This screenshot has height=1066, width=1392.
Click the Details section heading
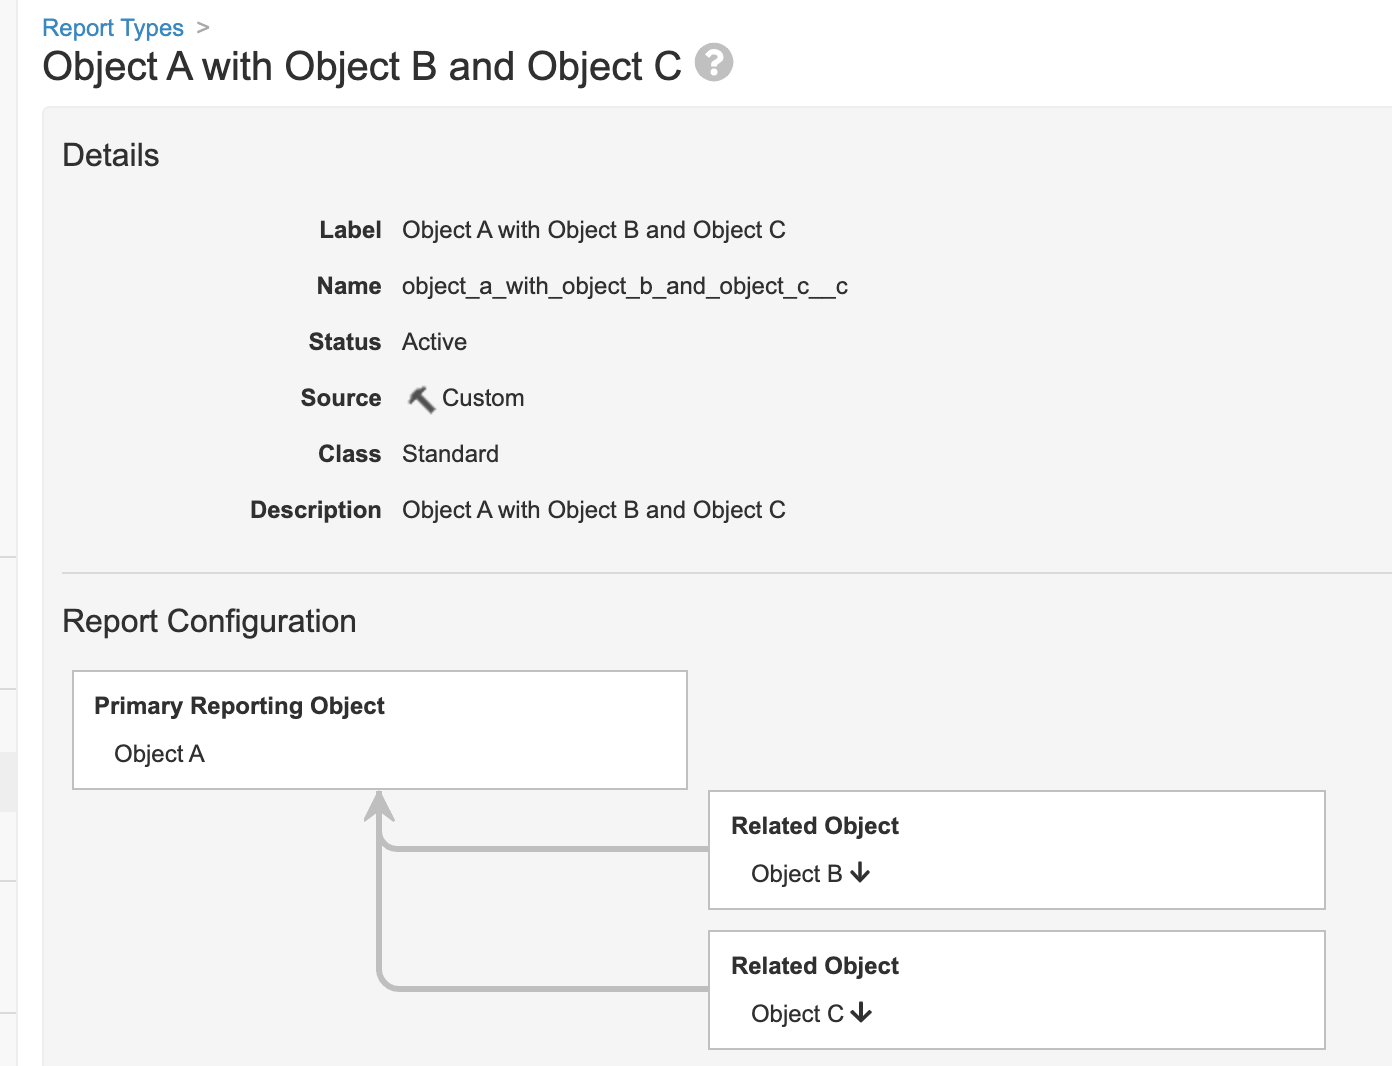pos(111,155)
